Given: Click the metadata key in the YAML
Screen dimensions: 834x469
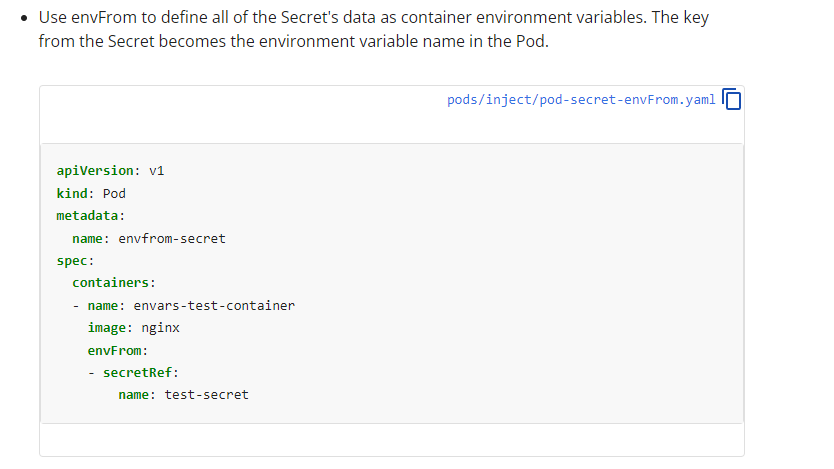Looking at the screenshot, I should (86, 215).
